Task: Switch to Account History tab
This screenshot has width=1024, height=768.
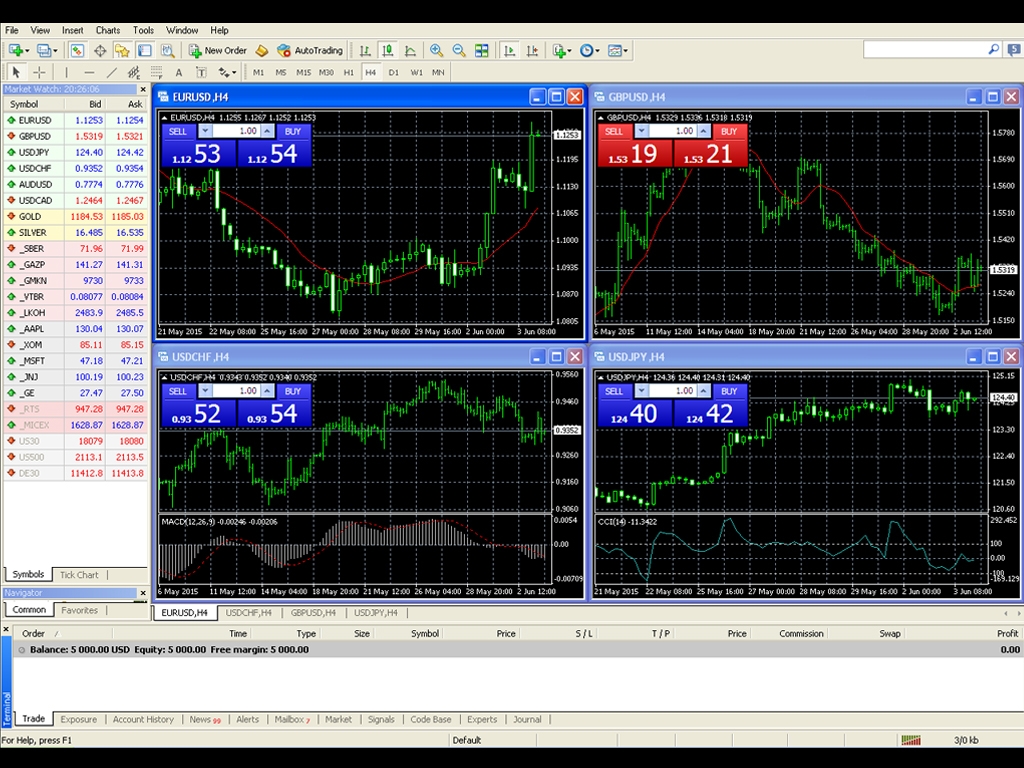Action: (143, 719)
